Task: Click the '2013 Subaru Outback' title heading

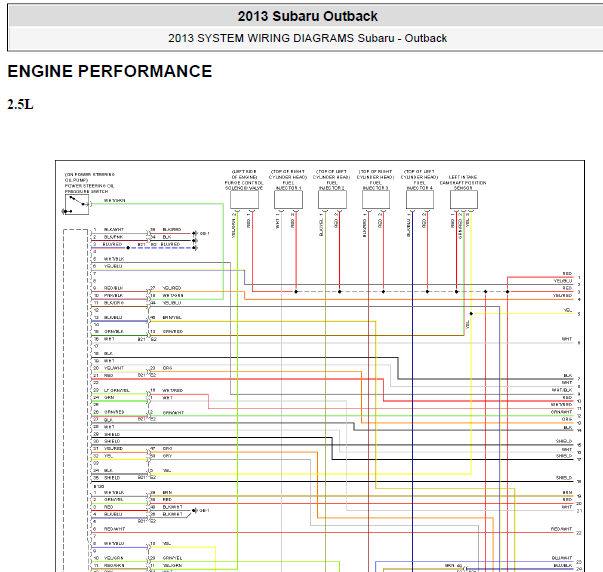Action: pyautogui.click(x=307, y=16)
